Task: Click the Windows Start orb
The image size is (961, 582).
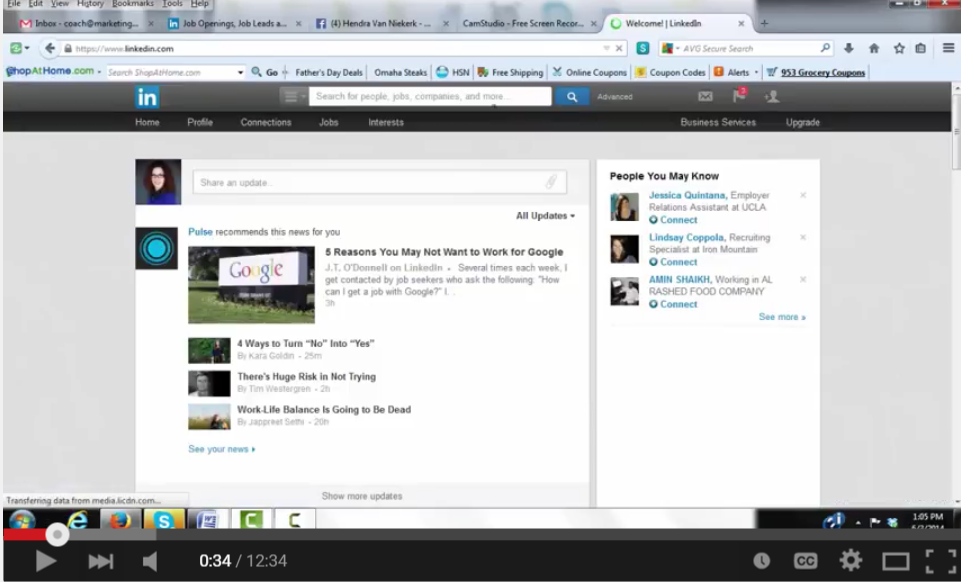Action: click(23, 520)
